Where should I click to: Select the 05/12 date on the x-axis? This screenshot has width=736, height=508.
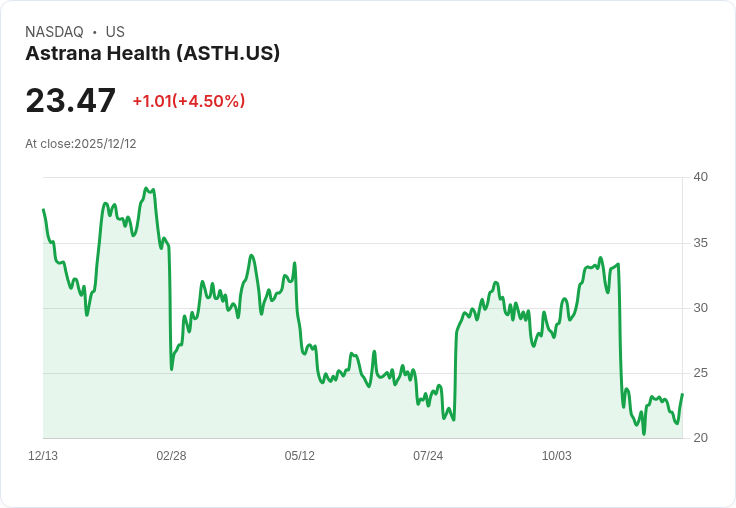click(x=300, y=456)
